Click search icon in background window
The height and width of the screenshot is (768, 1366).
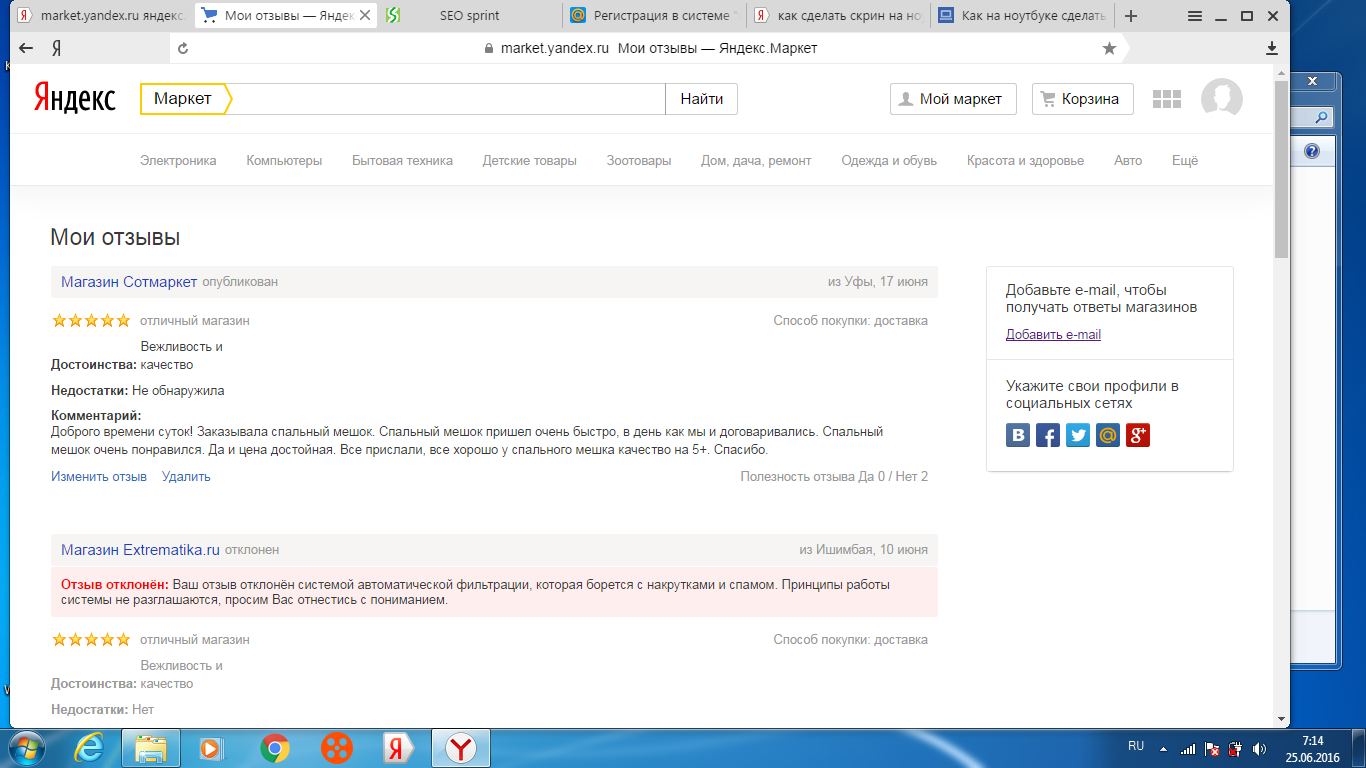(1321, 118)
